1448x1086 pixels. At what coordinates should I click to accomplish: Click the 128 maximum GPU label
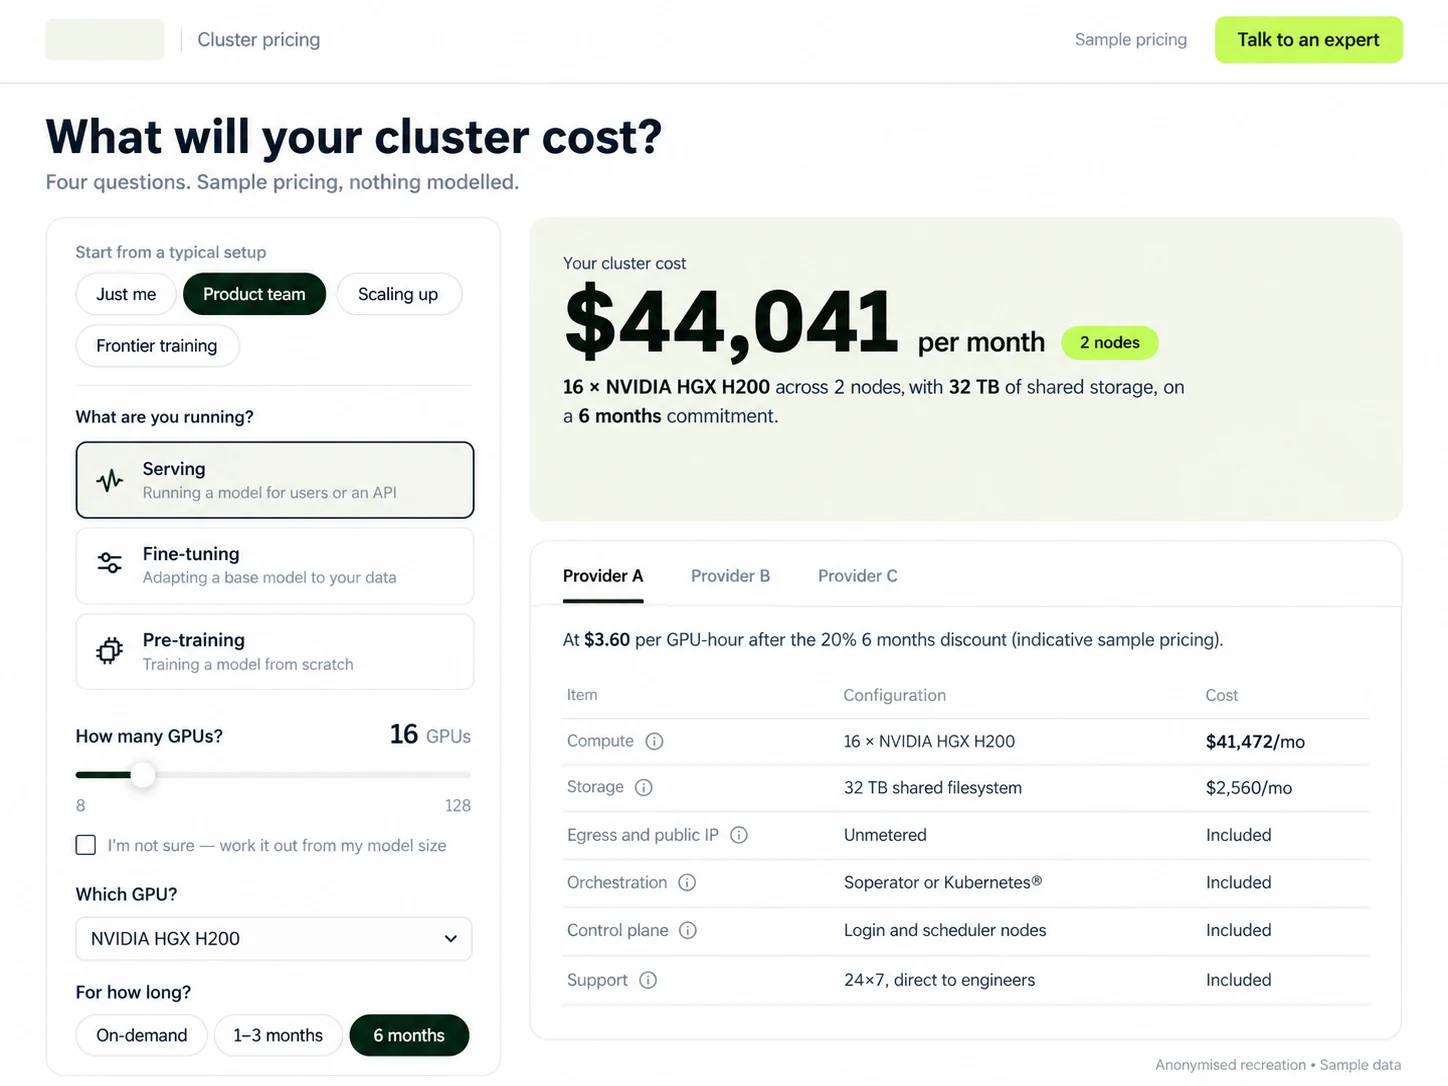[x=458, y=806]
